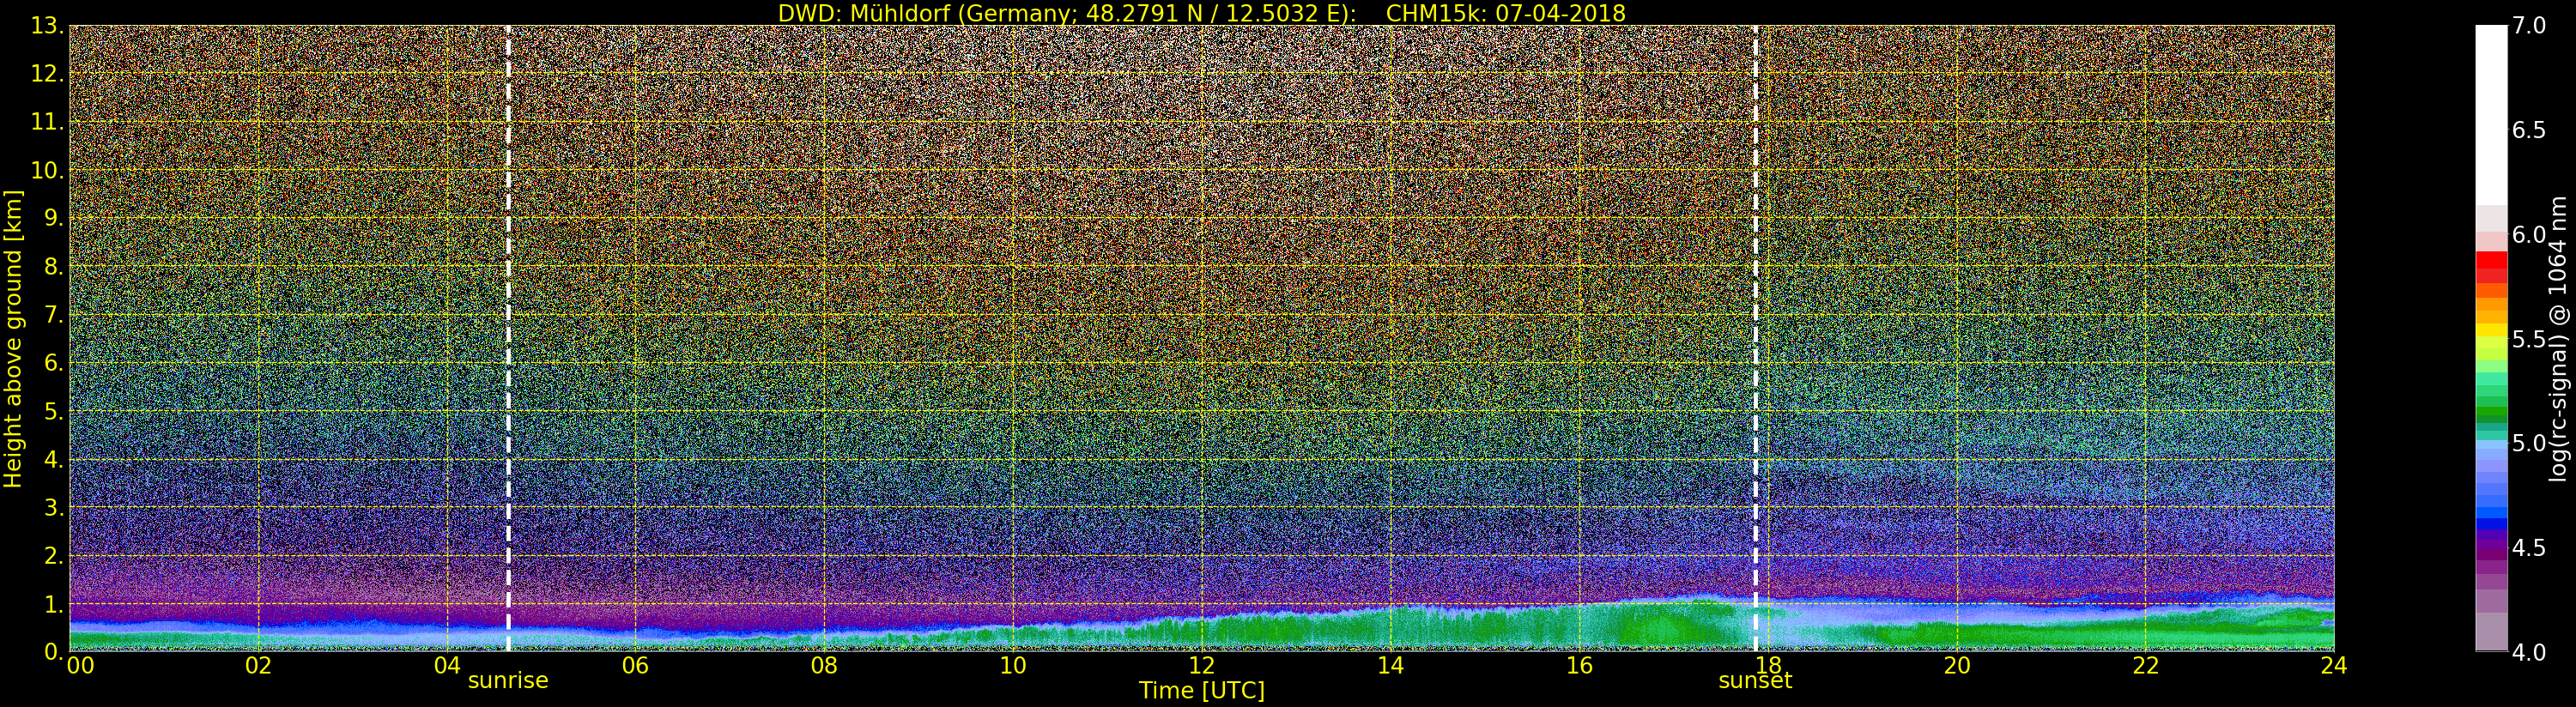Click the 'Height above ground [km]' axis label

[13, 339]
